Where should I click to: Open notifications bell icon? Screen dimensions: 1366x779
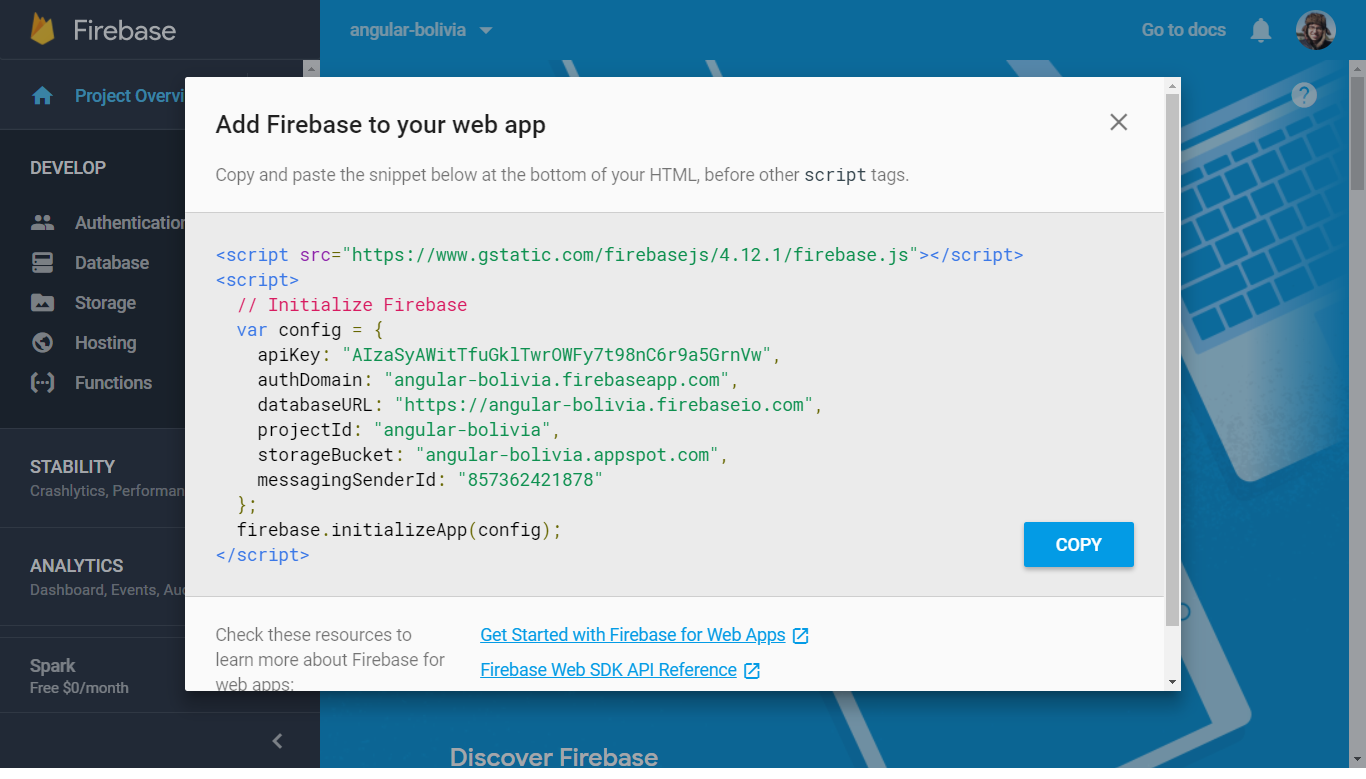[x=1261, y=30]
